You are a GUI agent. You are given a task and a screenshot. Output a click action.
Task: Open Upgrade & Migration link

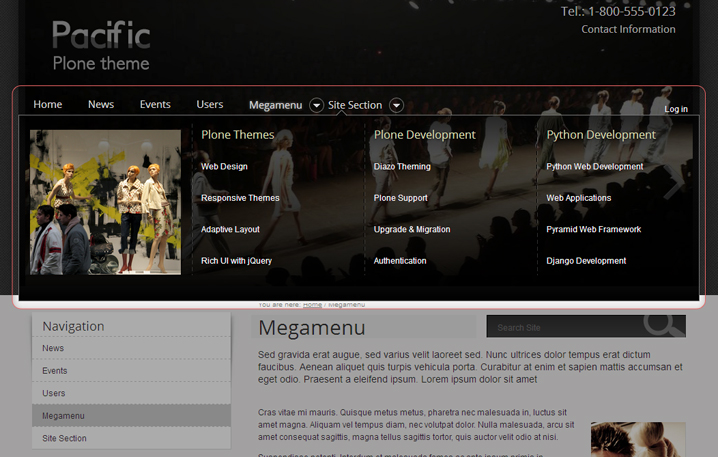(412, 229)
